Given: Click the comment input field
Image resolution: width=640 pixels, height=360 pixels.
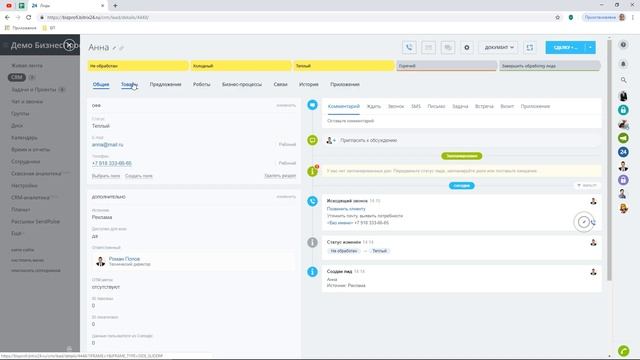Looking at the screenshot, I should click(x=461, y=121).
